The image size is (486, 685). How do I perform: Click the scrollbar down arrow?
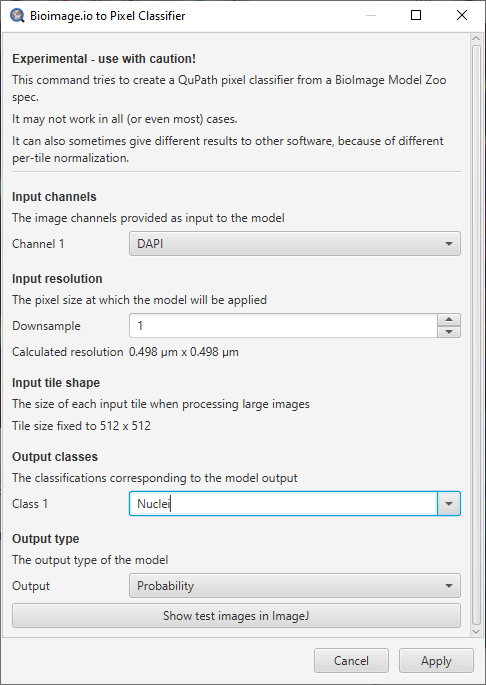(x=476, y=632)
